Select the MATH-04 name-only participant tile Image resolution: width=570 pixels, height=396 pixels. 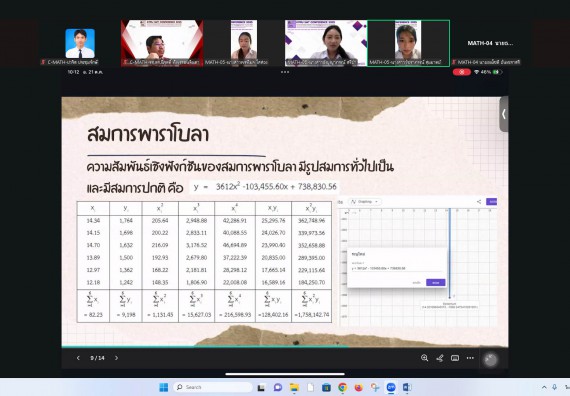(x=490, y=43)
